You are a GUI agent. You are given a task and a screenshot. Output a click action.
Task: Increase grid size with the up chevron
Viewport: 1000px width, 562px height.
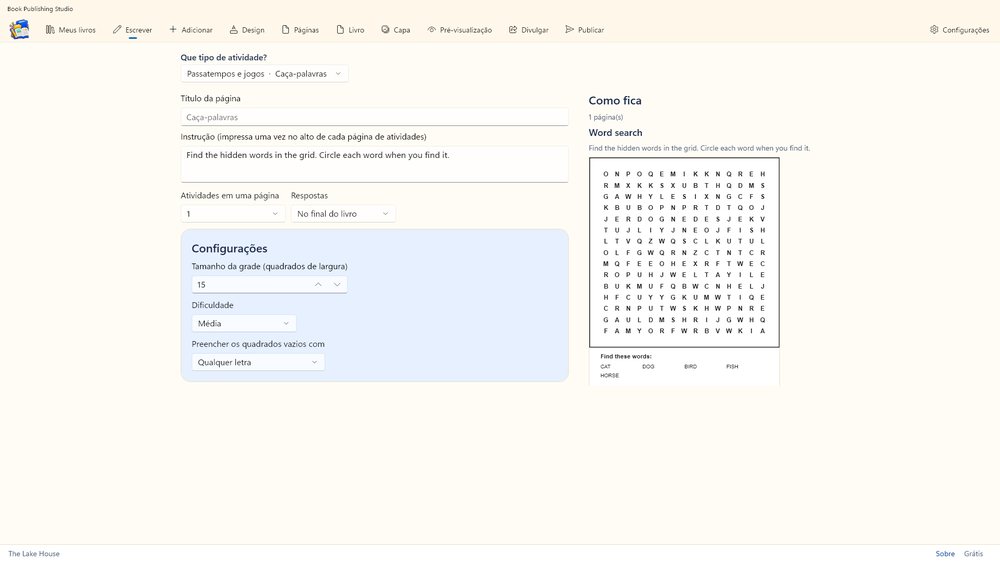[318, 285]
